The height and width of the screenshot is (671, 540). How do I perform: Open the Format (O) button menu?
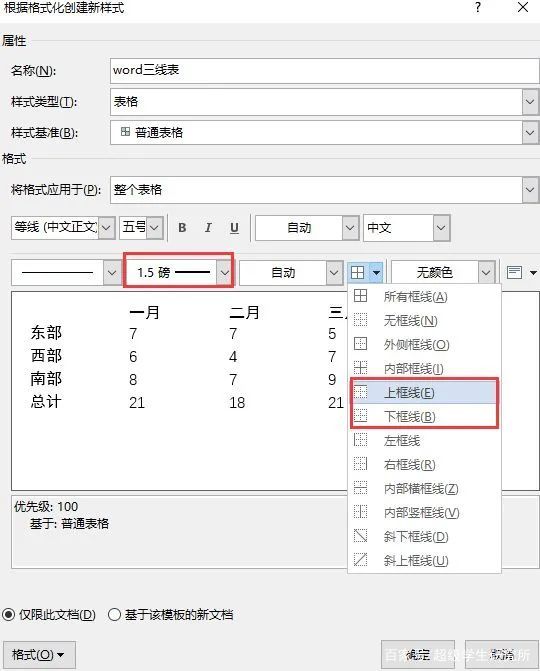point(39,654)
